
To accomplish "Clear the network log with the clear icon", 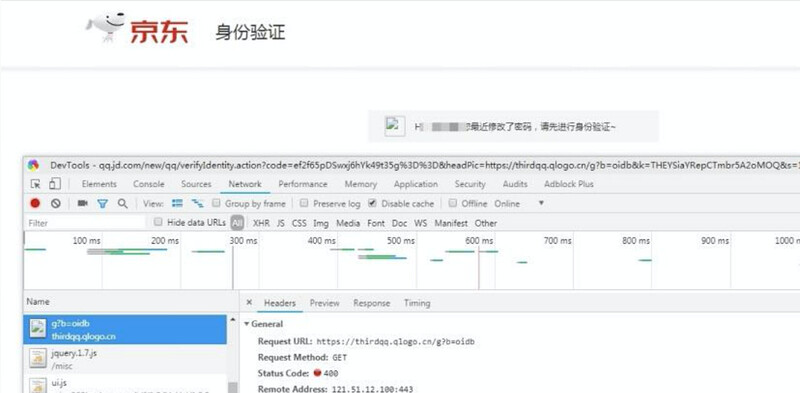I will click(x=56, y=204).
